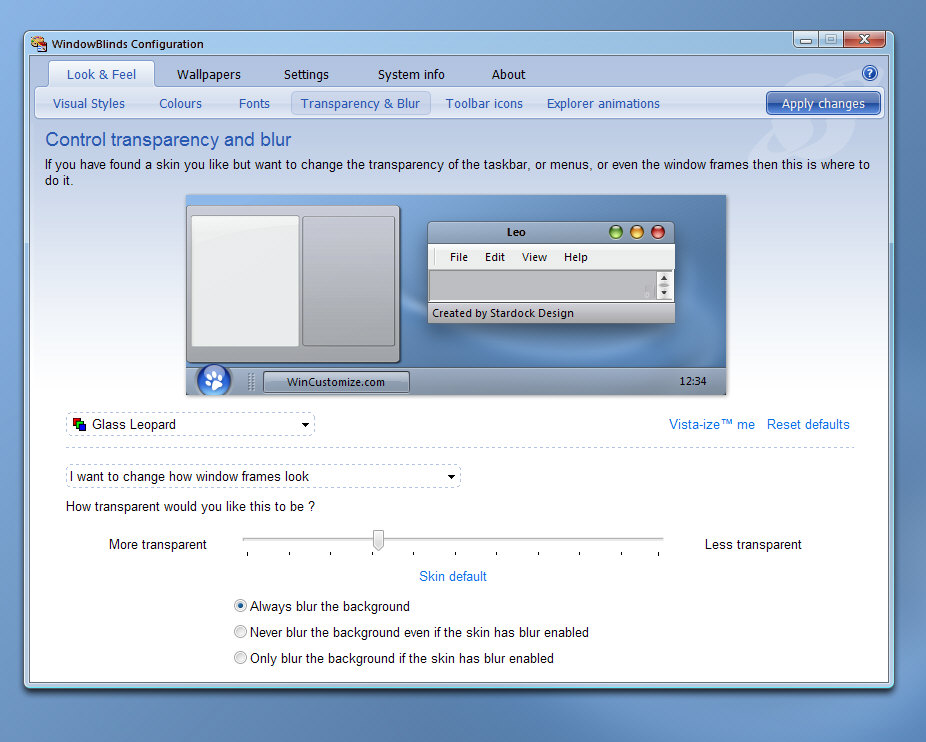926x742 pixels.
Task: Select Never blur the background option
Action: coord(240,632)
